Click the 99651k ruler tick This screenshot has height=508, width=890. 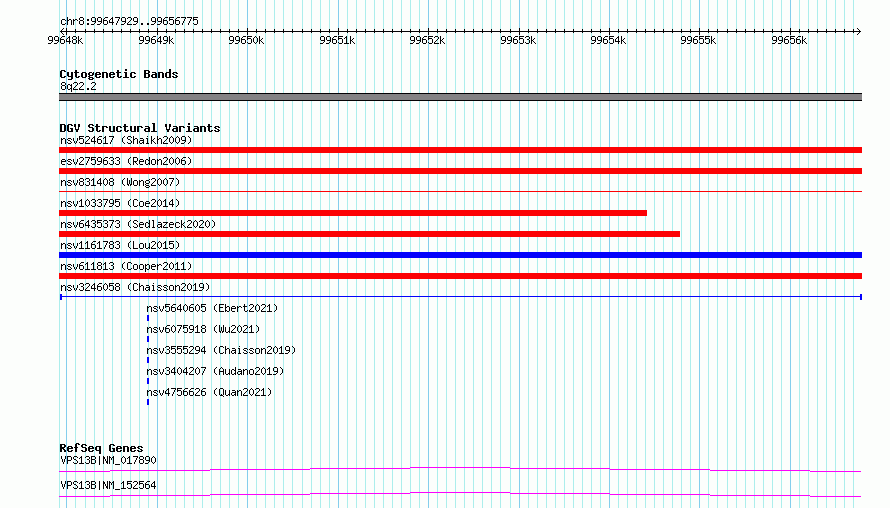coord(337,40)
